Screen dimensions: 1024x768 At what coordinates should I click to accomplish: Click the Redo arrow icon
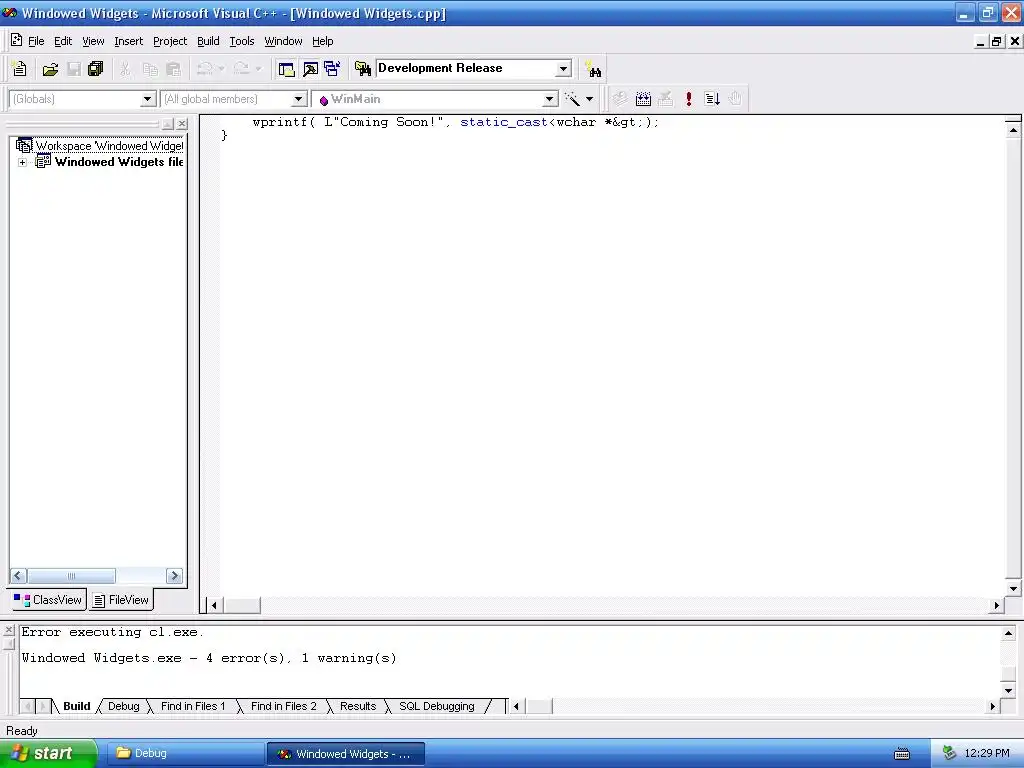click(x=242, y=69)
